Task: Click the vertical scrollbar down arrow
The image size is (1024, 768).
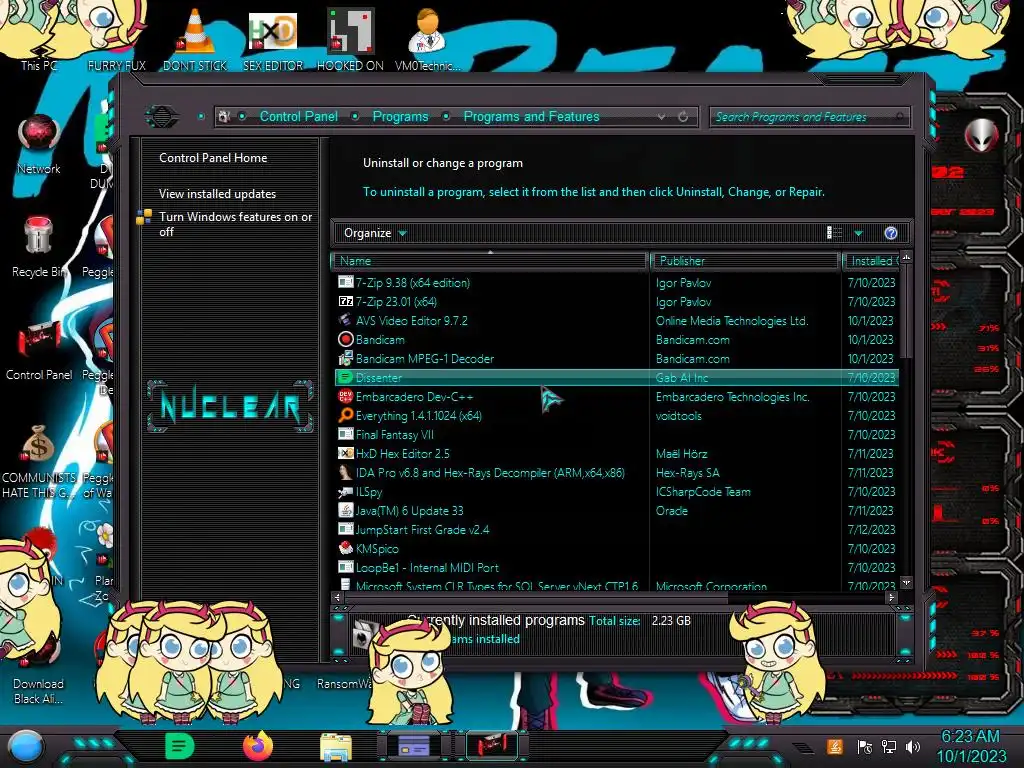Action: click(x=906, y=582)
